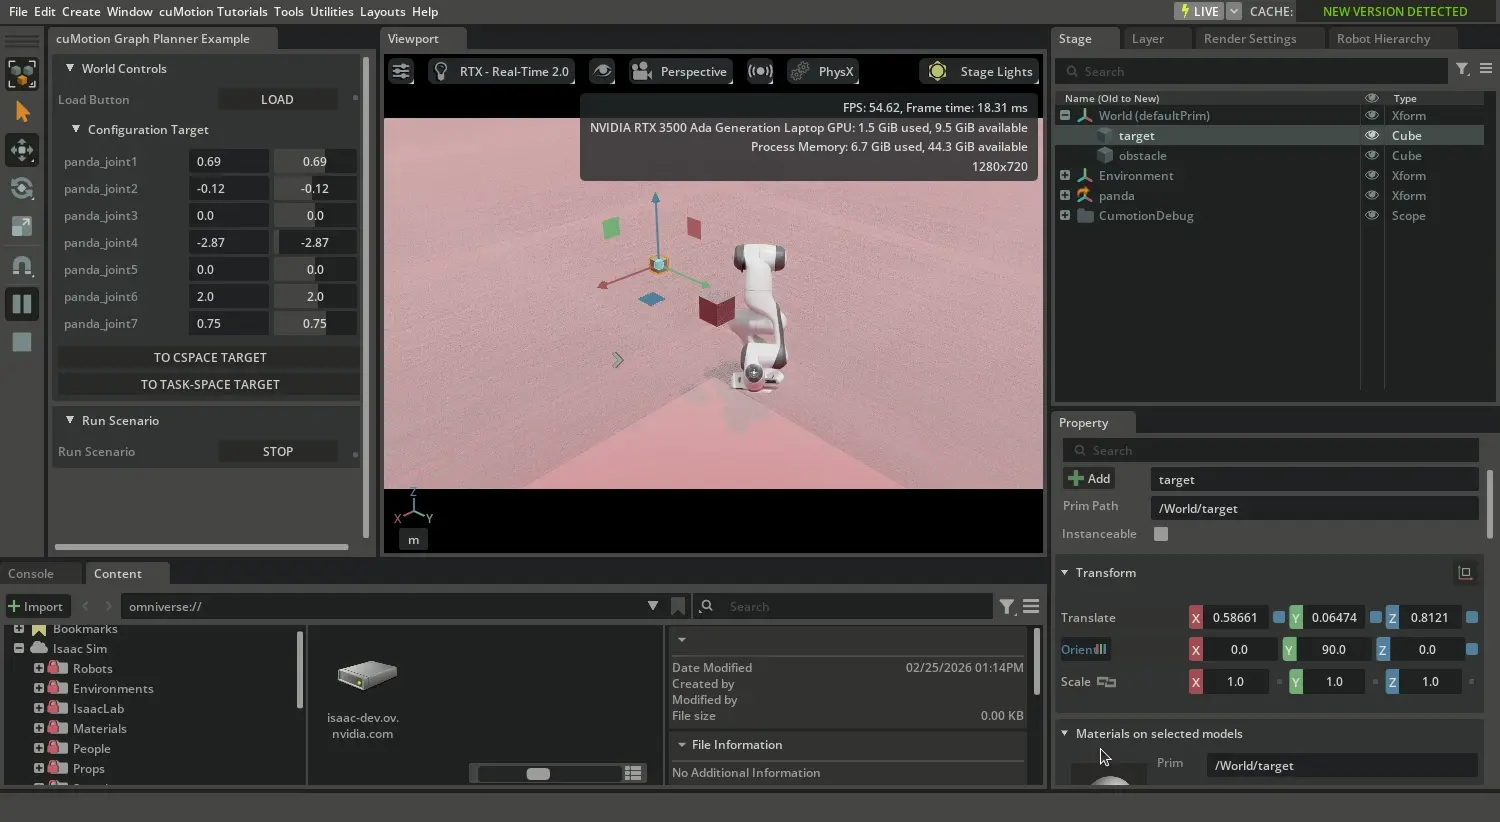Click the Stage Lights lighting icon
1500x822 pixels.
point(937,72)
